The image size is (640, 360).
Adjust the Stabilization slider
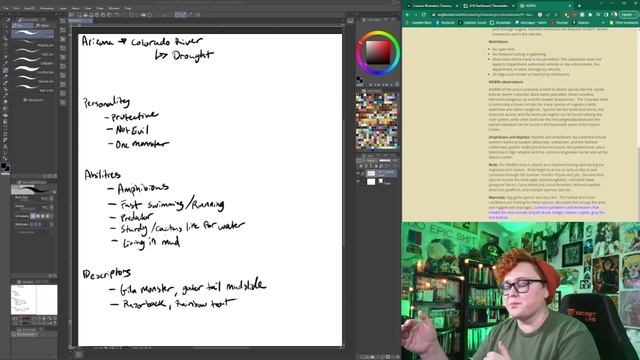point(37,224)
